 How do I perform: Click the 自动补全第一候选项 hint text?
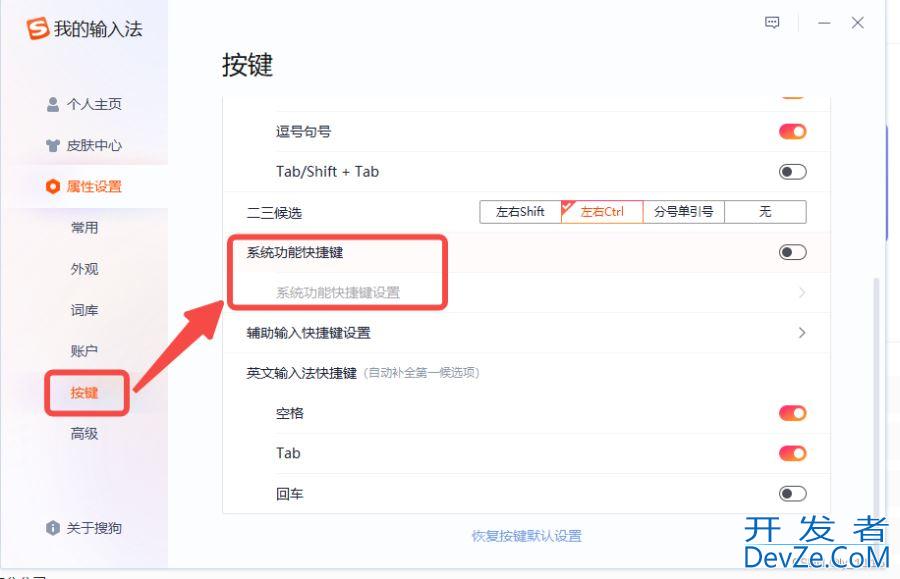click(x=422, y=373)
